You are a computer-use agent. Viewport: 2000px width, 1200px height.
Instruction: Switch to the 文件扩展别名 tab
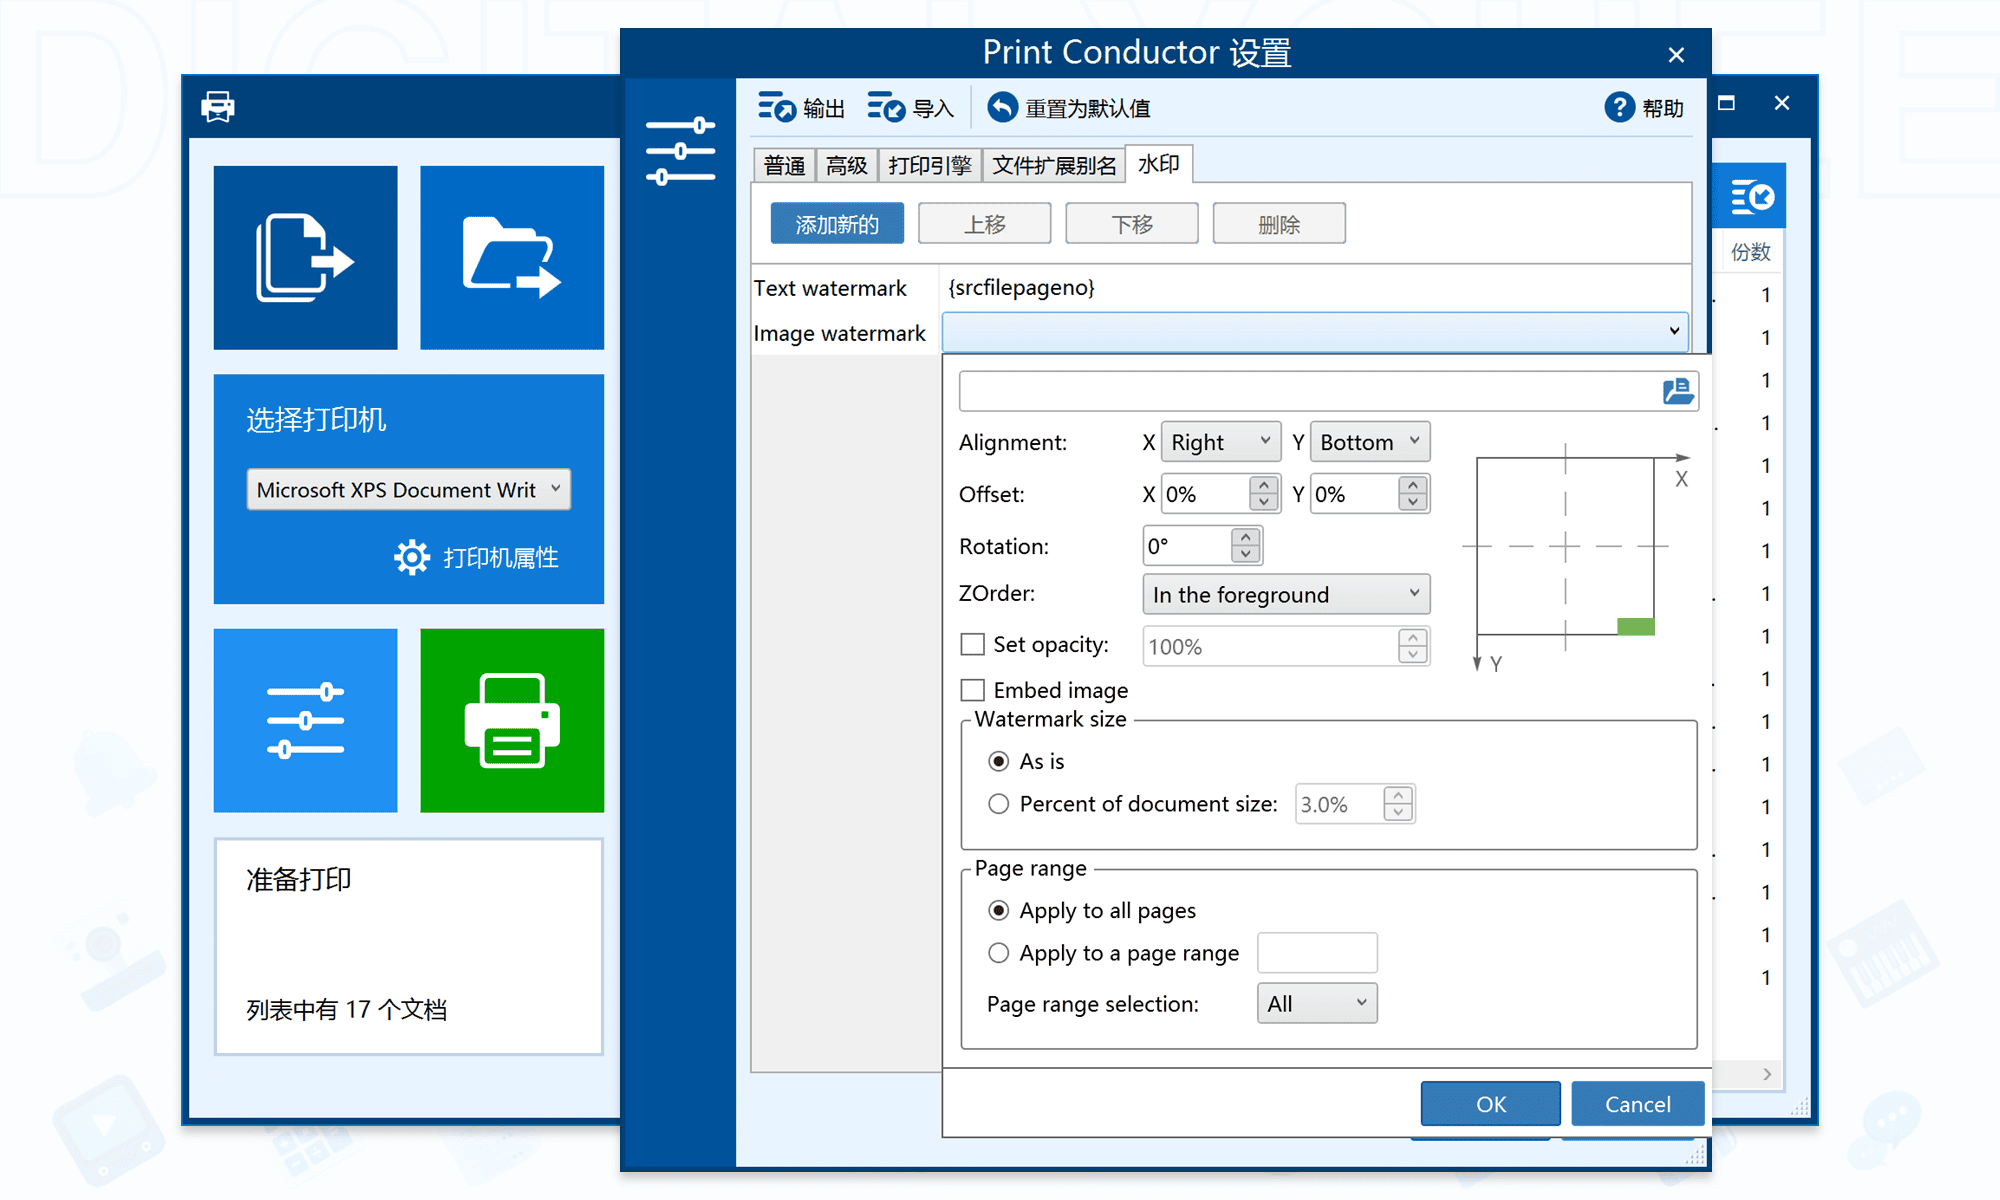pyautogui.click(x=1054, y=165)
